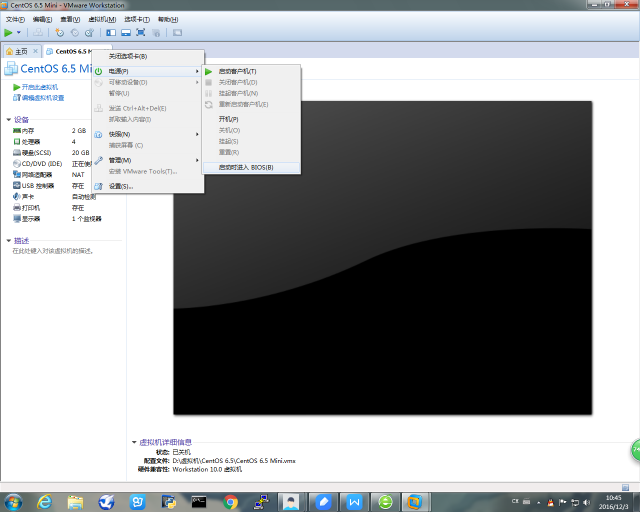
Task: Click the CentOS 6.5 Mini heading icon
Action: [x=11, y=69]
